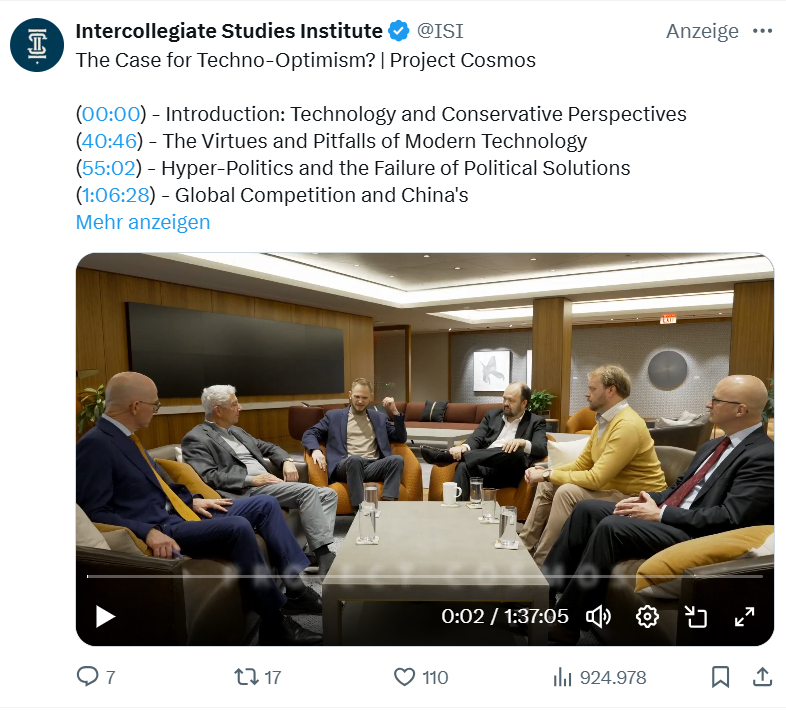Mute the video sound
The height and width of the screenshot is (715, 786).
tap(598, 616)
